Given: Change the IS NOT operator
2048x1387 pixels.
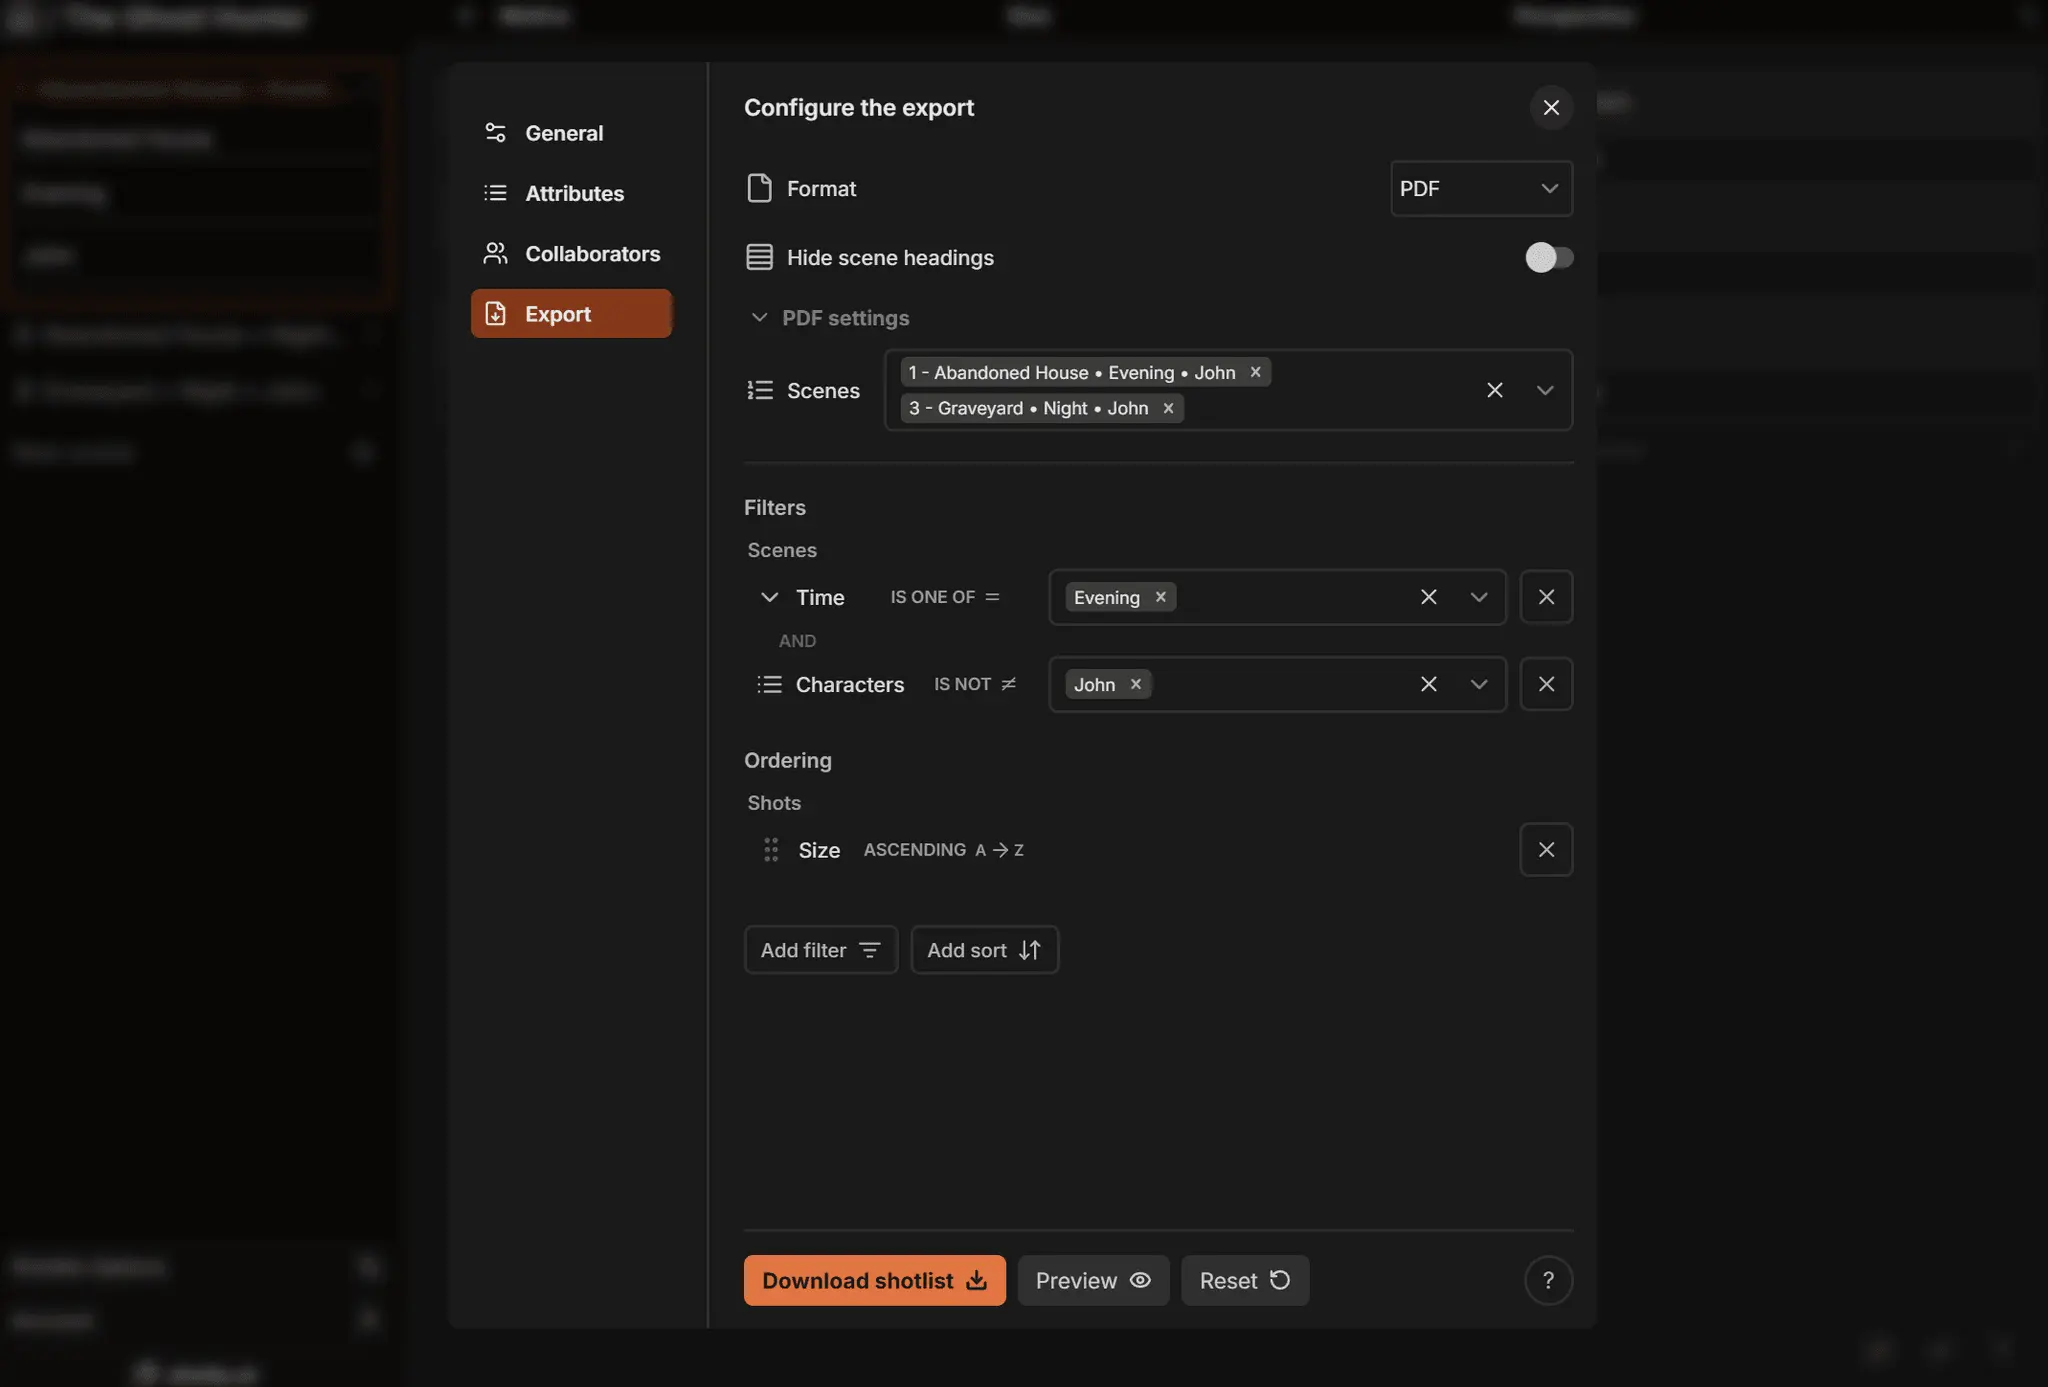Looking at the screenshot, I should point(975,684).
